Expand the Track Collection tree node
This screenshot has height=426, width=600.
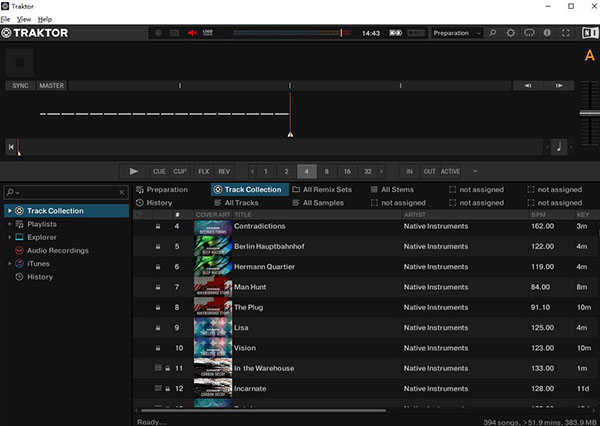[x=10, y=211]
